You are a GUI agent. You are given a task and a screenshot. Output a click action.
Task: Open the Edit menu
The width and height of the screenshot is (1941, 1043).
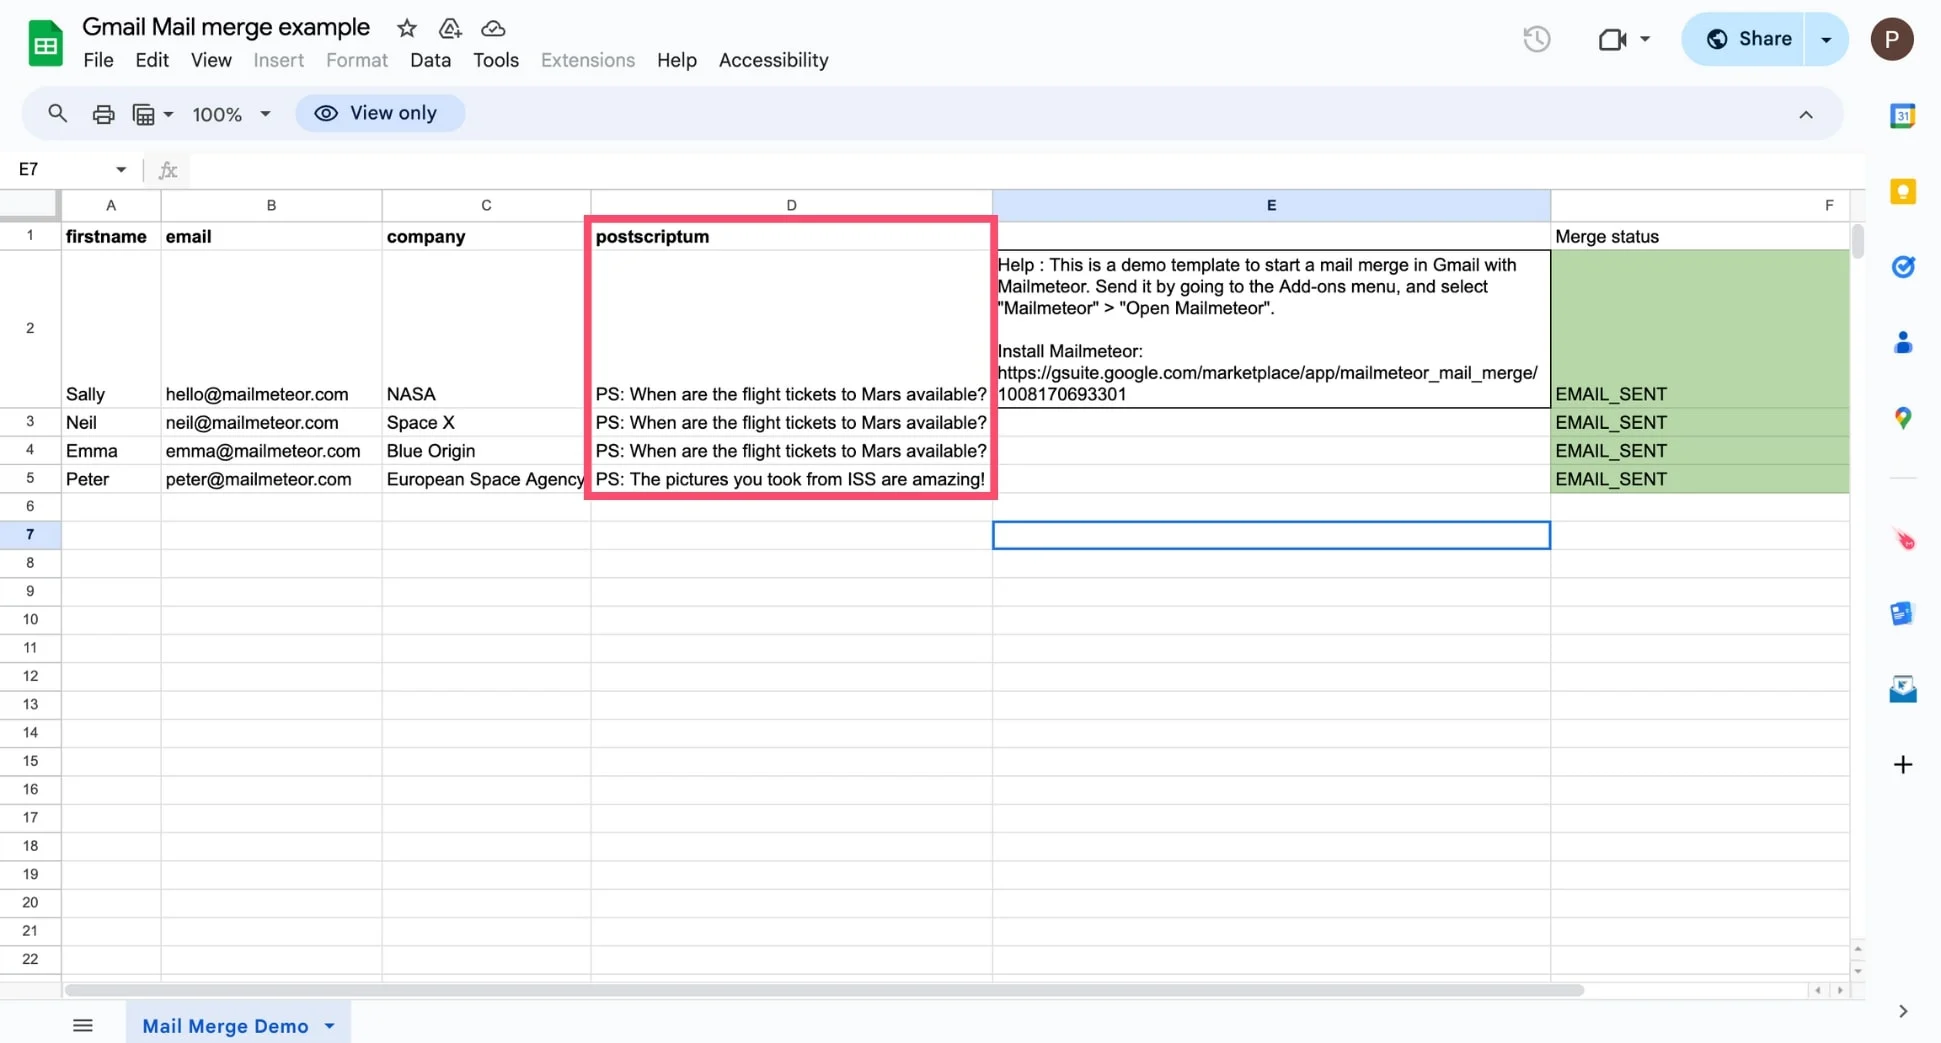(152, 60)
